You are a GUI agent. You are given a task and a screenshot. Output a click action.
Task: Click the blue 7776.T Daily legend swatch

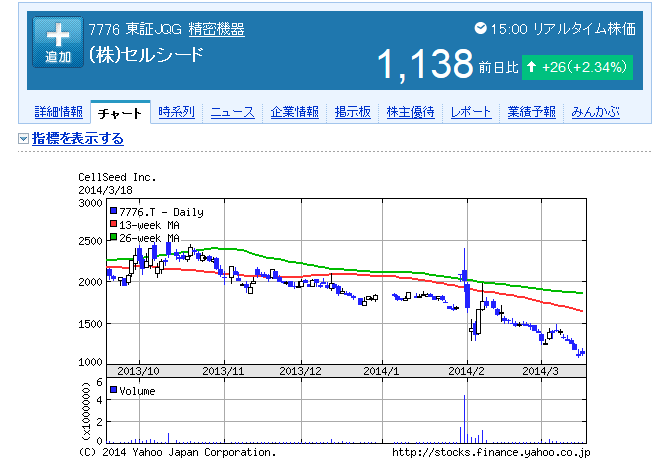click(x=113, y=211)
